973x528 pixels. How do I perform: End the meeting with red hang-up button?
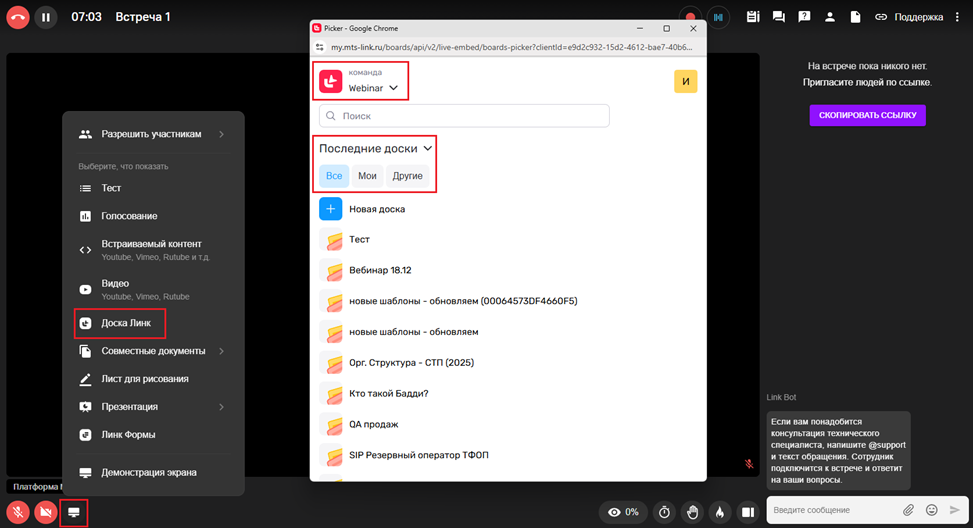click(18, 17)
